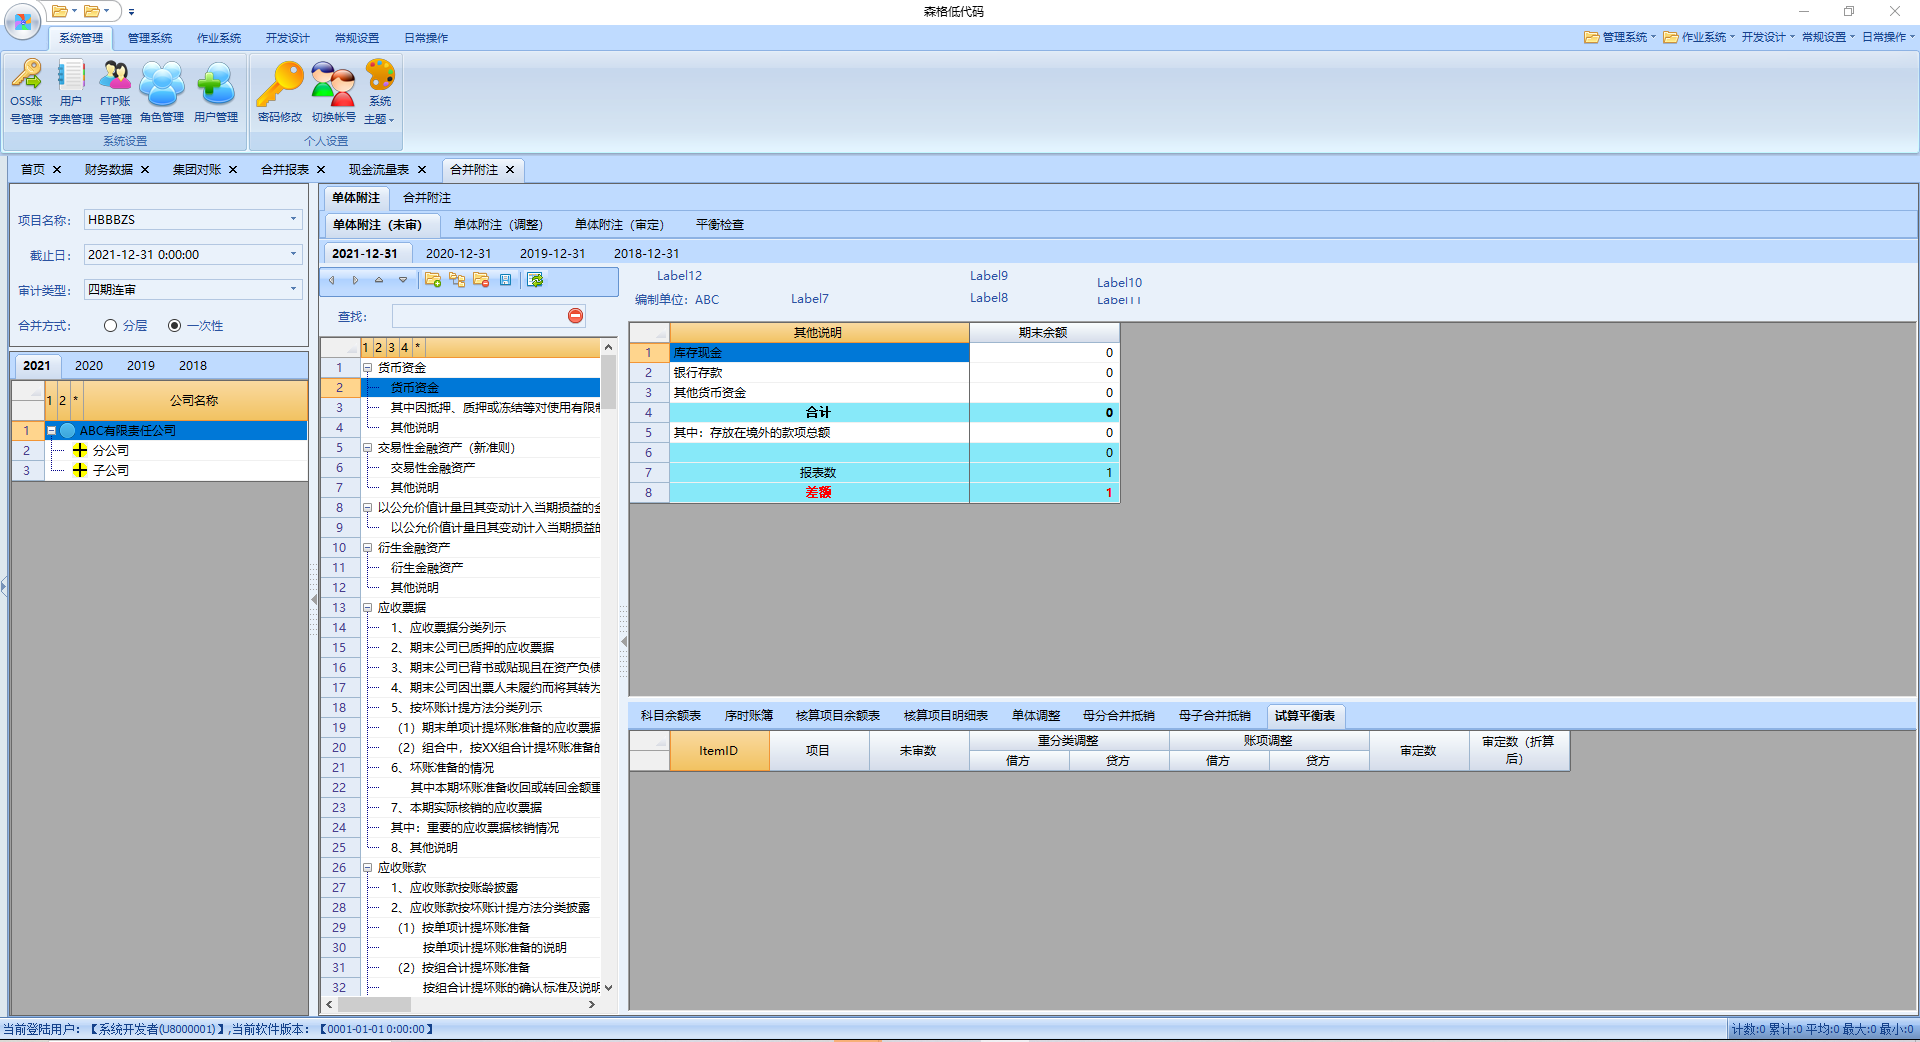
Task: Open 系统主题 palette dropdown
Action: pos(380,92)
